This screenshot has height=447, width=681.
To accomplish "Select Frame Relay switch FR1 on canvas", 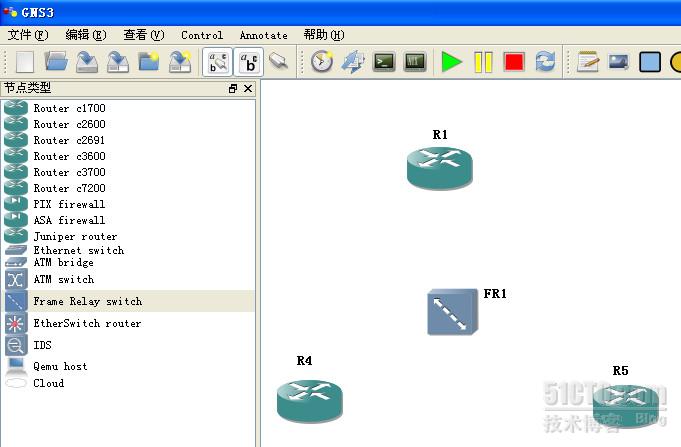I will pyautogui.click(x=453, y=311).
